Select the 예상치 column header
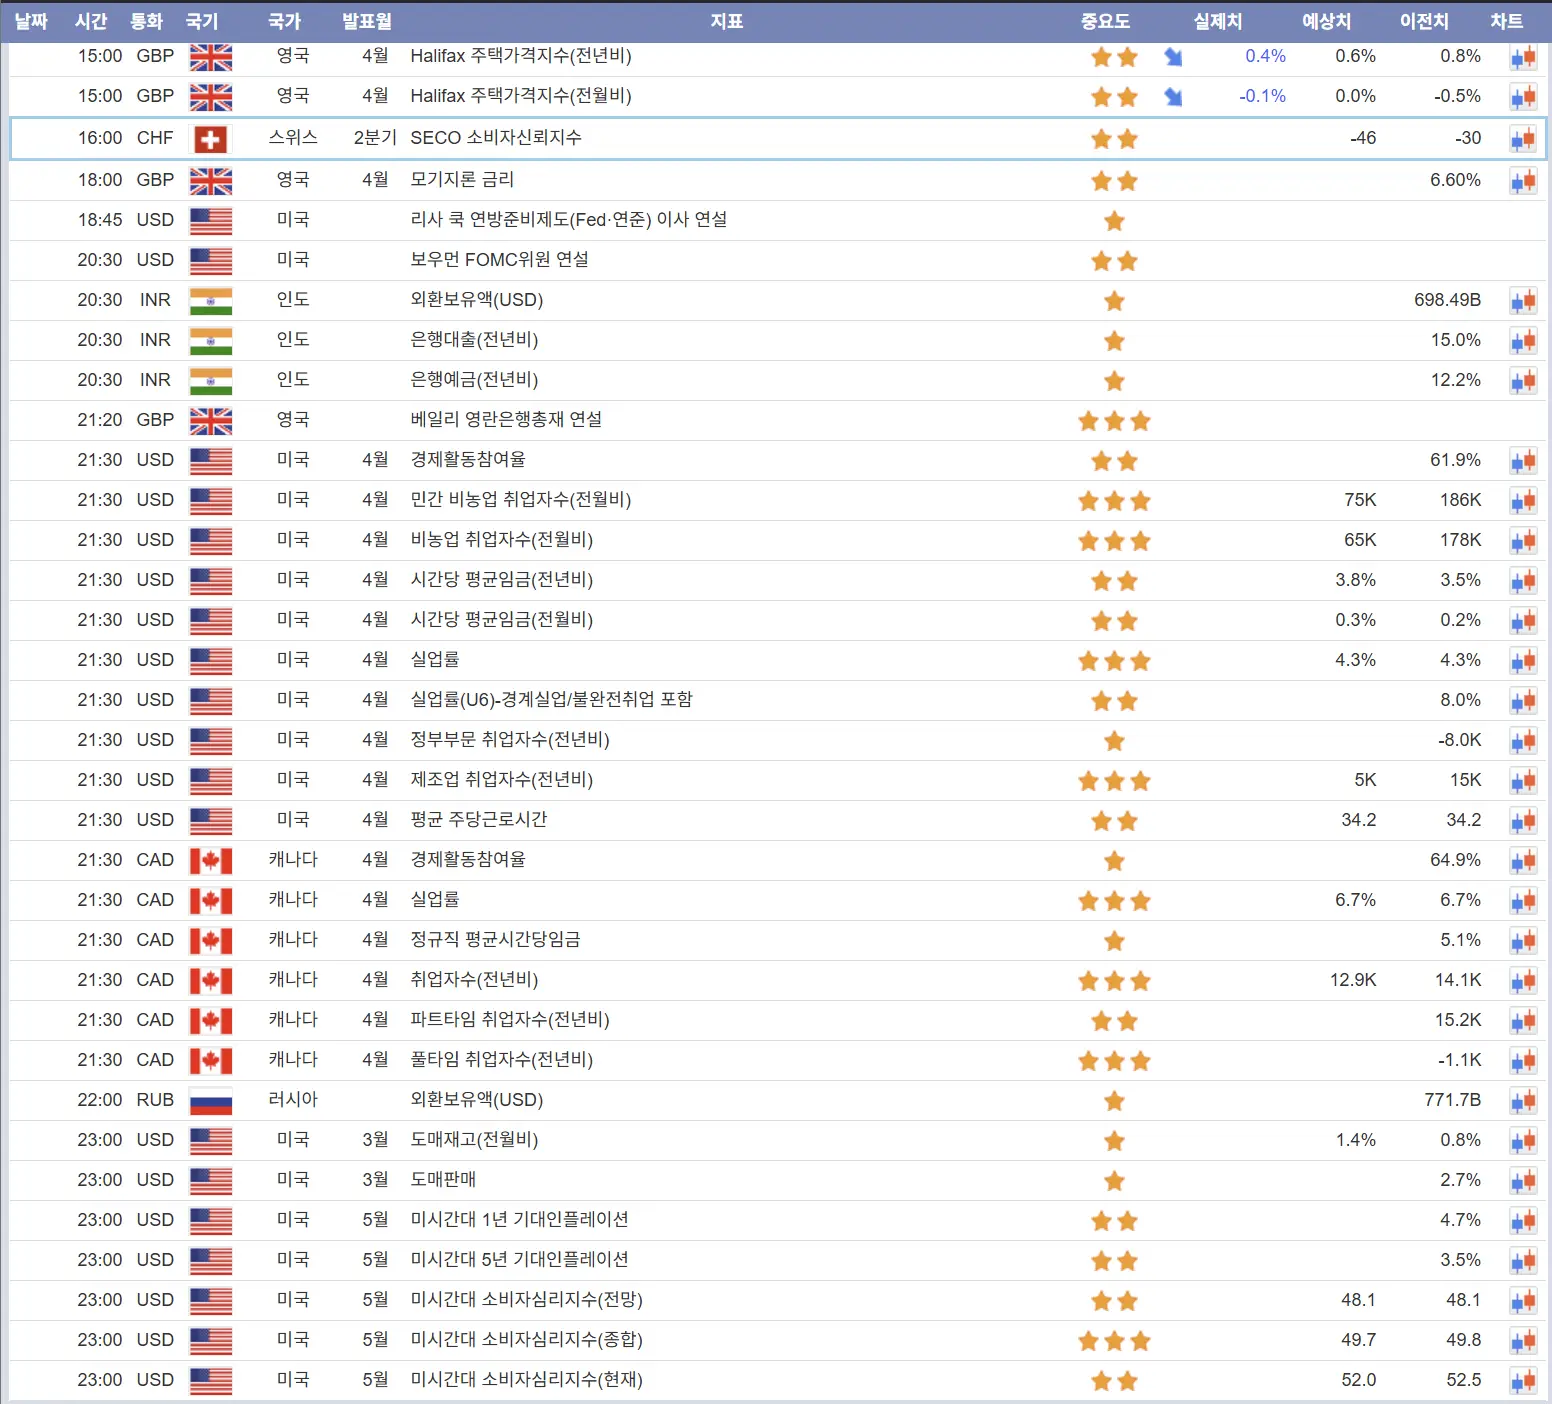 click(x=1326, y=21)
